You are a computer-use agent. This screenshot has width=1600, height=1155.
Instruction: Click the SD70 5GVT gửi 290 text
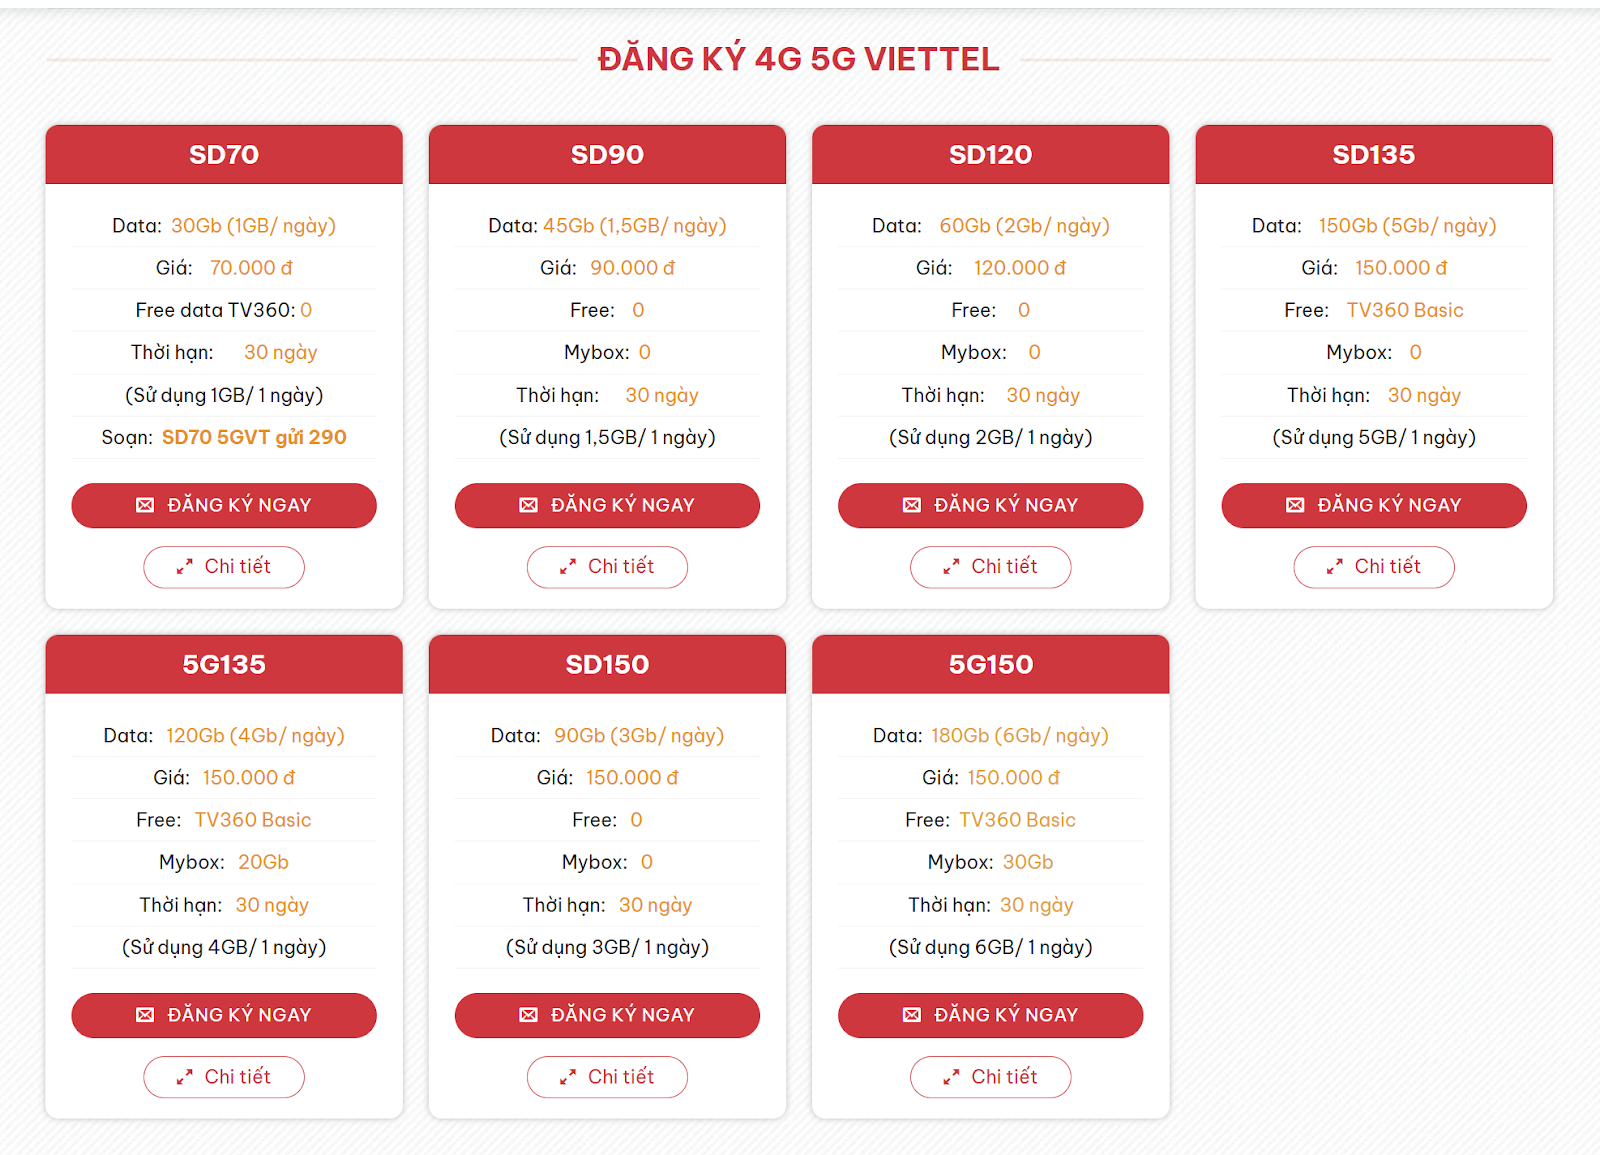254,437
